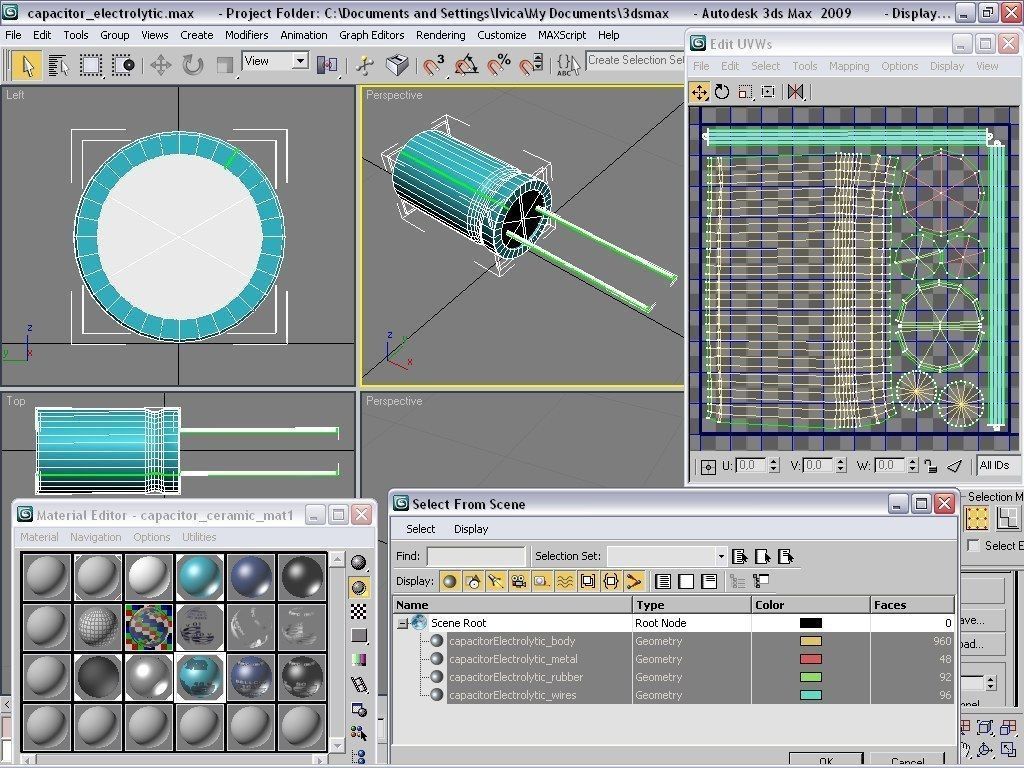Open the Utilities menu in Material Editor

click(x=199, y=537)
